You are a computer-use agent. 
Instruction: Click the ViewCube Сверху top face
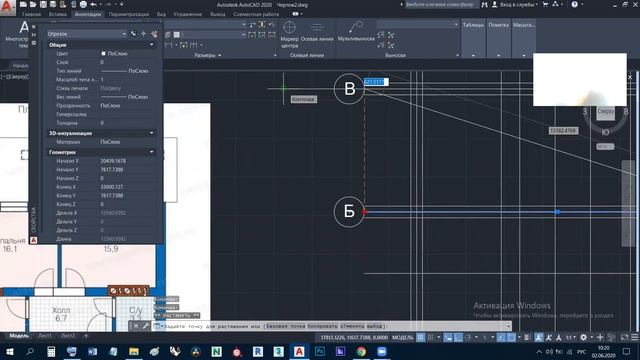[x=605, y=111]
